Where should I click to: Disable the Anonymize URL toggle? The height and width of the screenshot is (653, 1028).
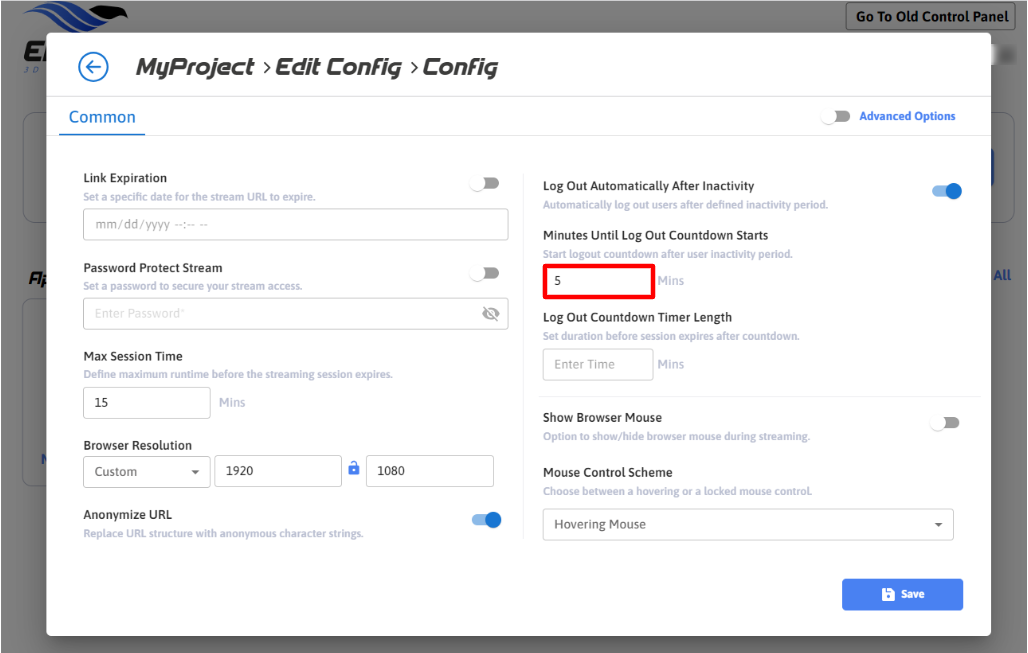tap(486, 519)
